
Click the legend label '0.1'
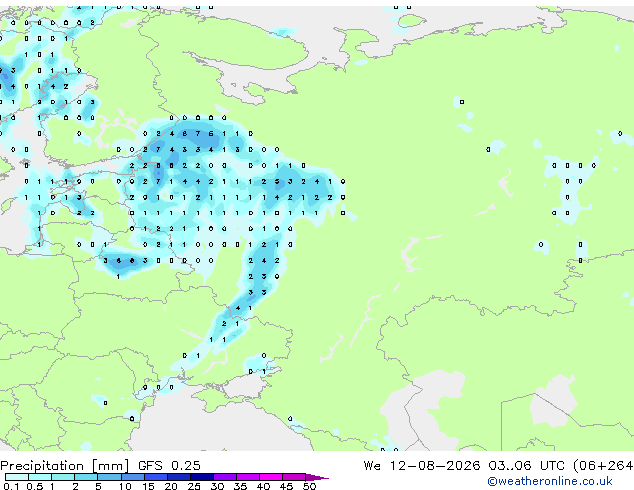(x=11, y=486)
